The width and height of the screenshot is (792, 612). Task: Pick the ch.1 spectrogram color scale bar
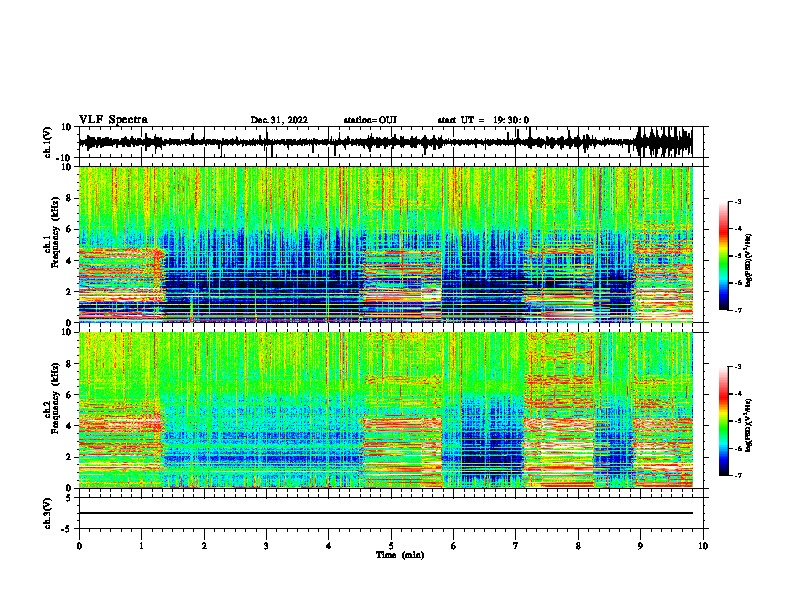[724, 256]
